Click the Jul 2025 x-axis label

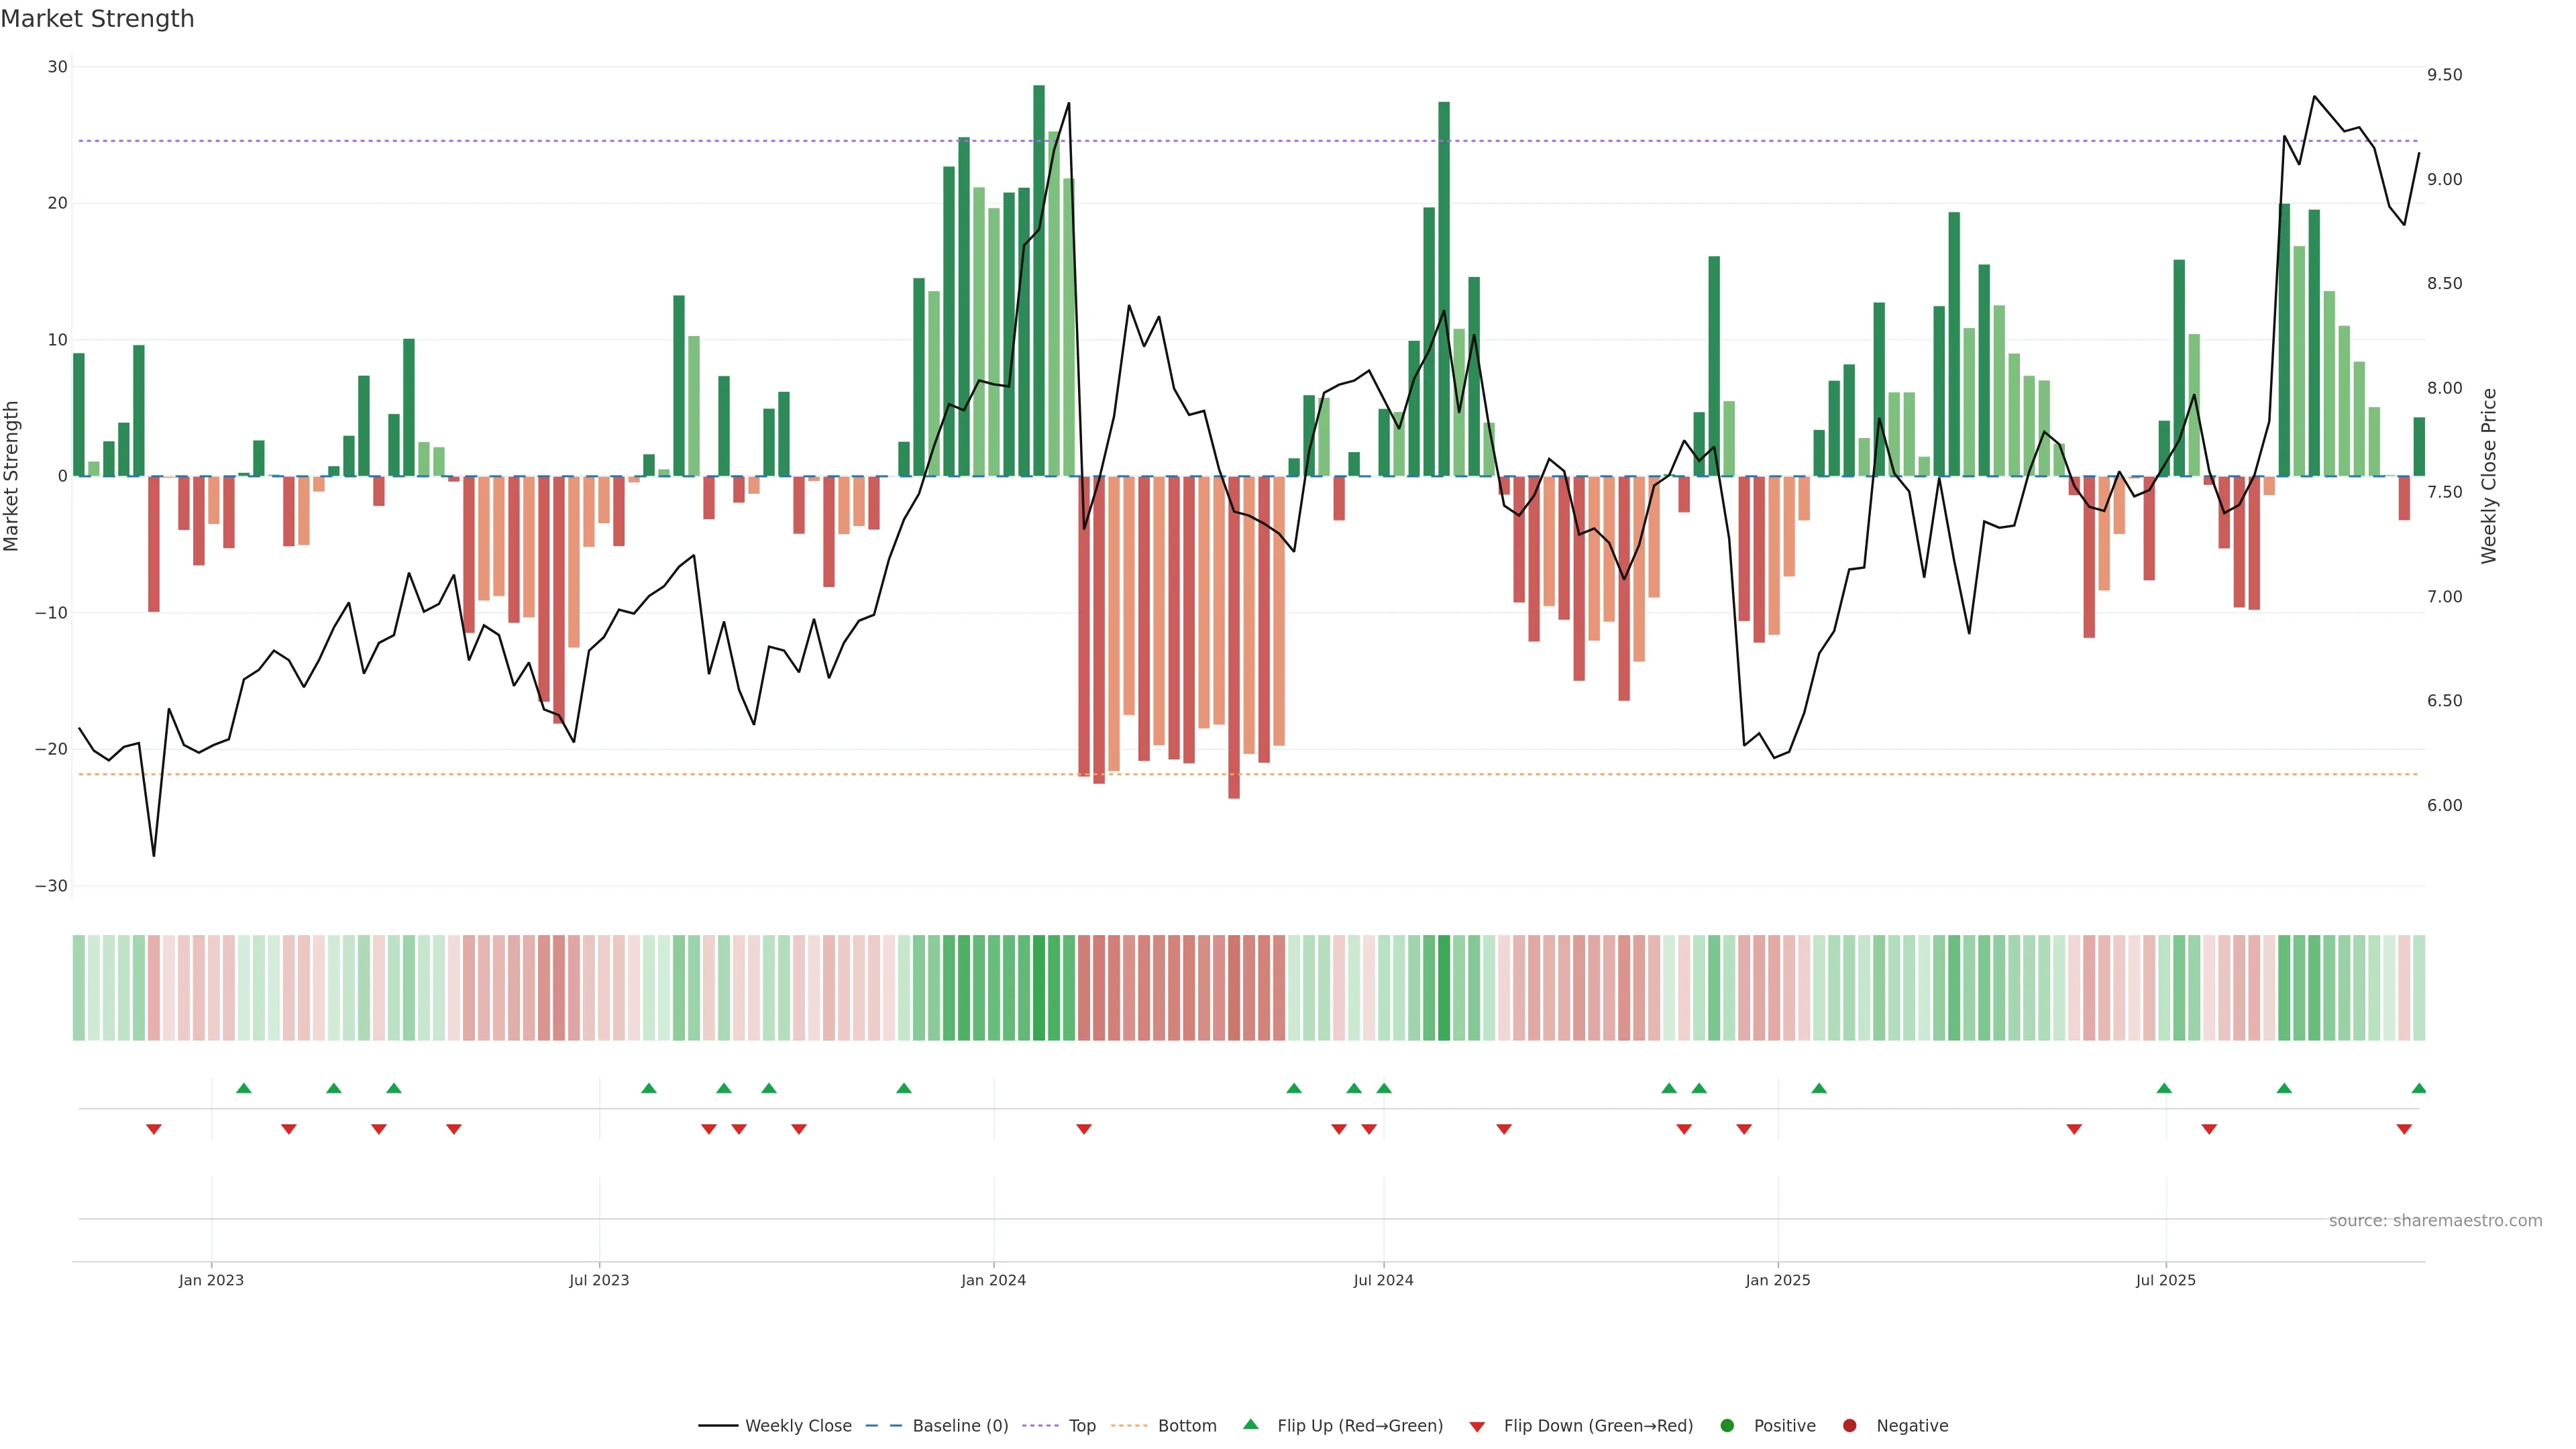tap(2165, 1280)
